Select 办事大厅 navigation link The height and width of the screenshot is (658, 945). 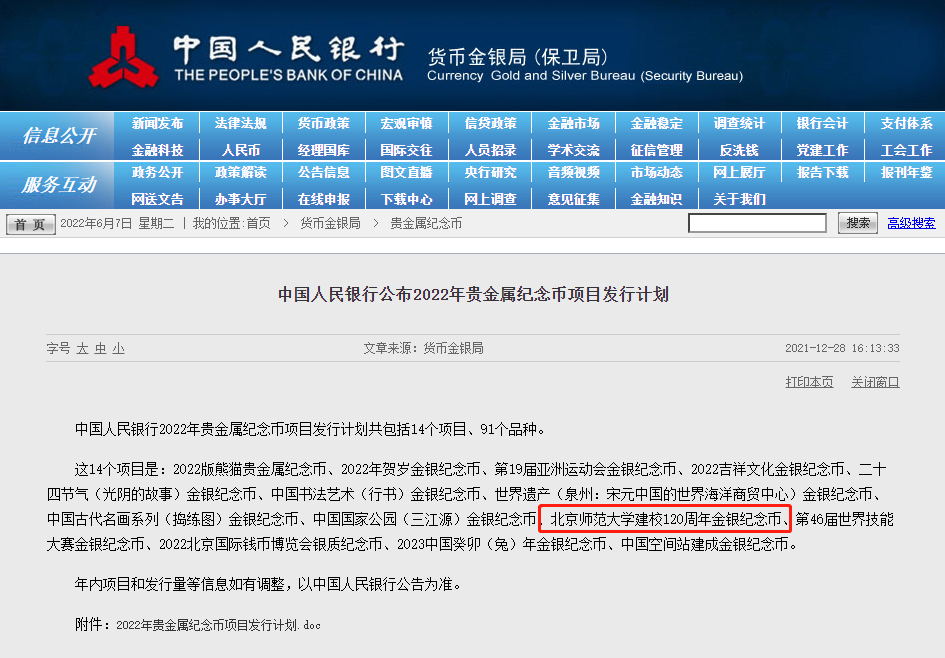(x=240, y=199)
